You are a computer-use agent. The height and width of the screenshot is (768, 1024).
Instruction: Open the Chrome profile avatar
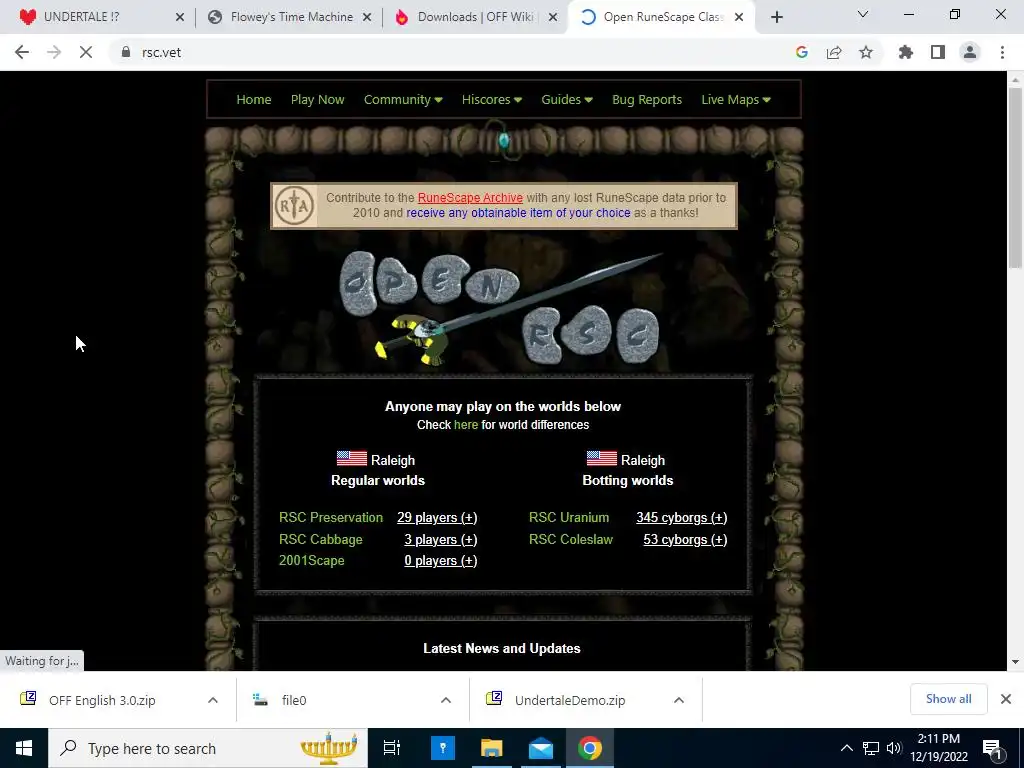pos(970,52)
